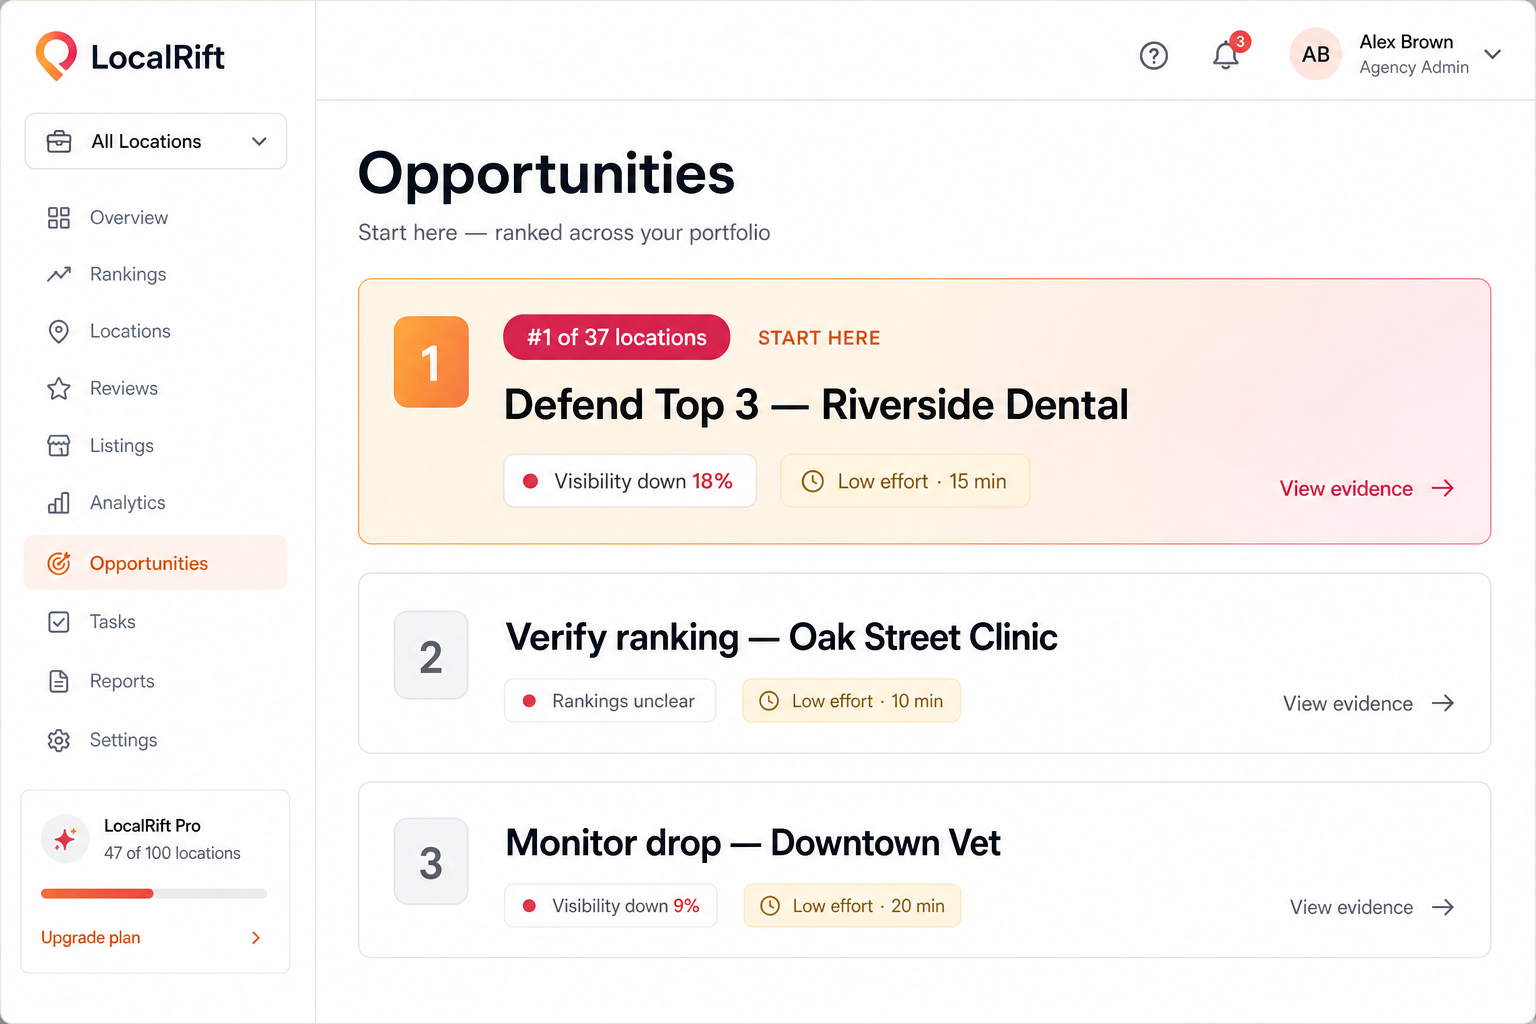
Task: Select Opportunities menu item
Action: pyautogui.click(x=156, y=563)
